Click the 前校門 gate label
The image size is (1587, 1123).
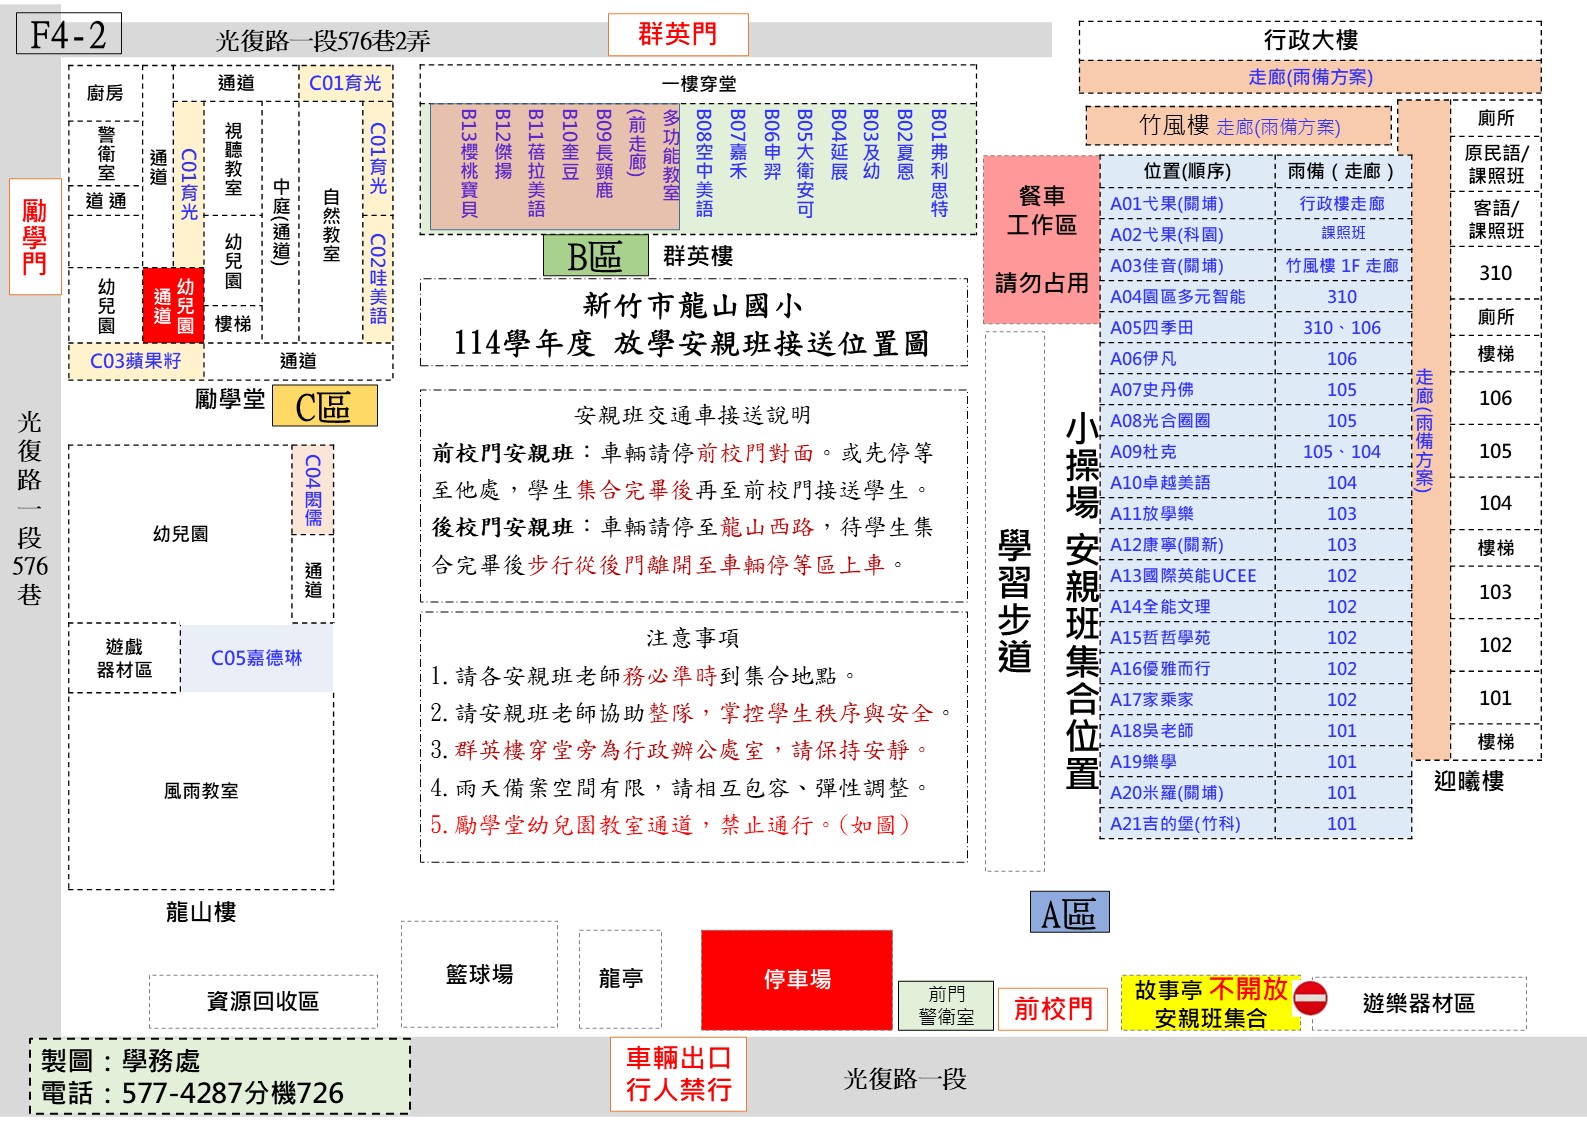(1053, 1008)
